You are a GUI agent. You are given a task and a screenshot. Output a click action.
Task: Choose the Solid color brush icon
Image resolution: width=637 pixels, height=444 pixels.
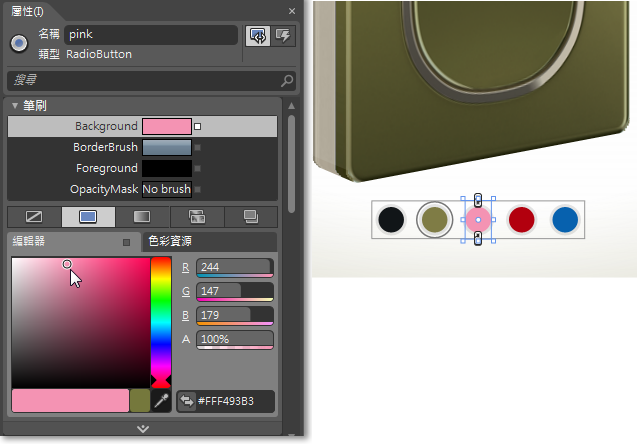[88, 217]
